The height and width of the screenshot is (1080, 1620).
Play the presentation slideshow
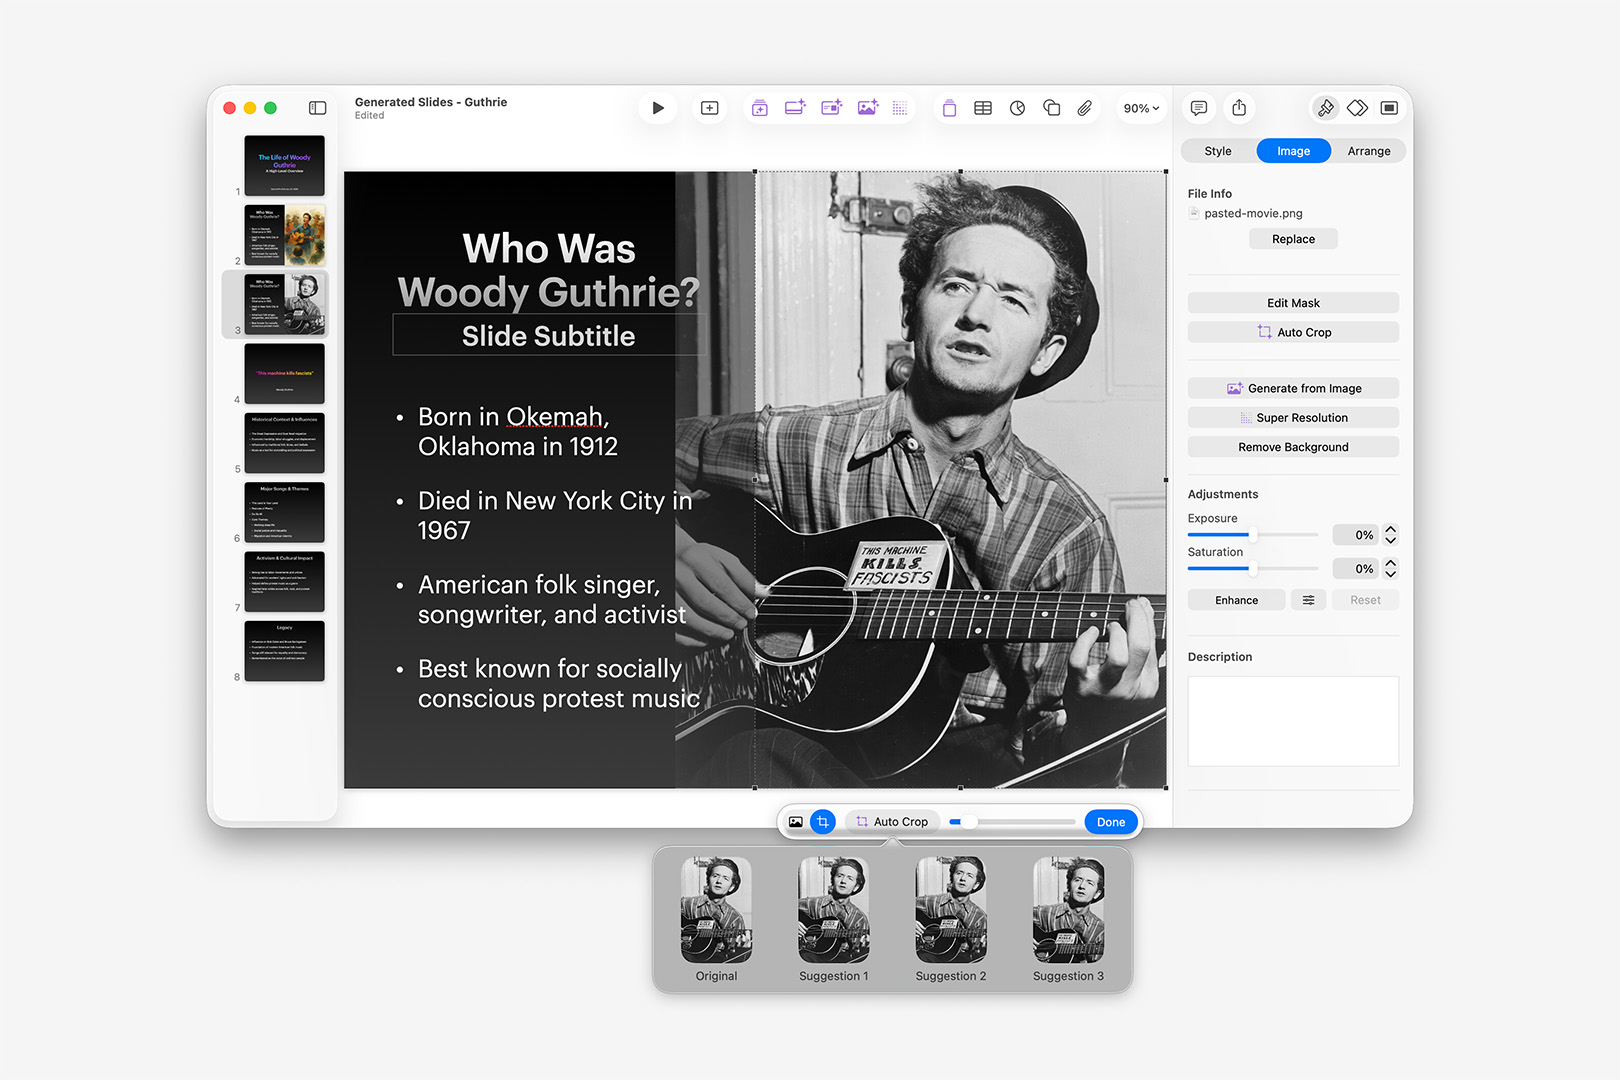coord(658,108)
